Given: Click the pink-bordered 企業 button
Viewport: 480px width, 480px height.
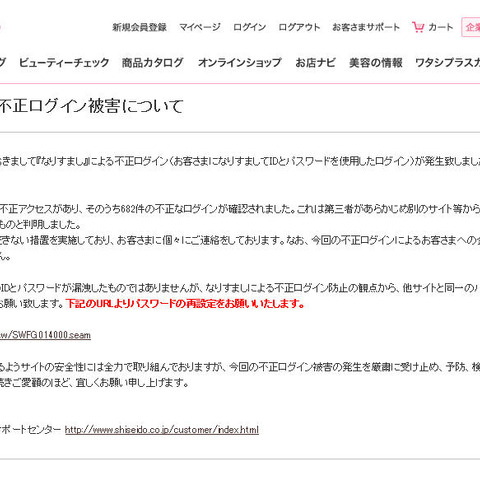Looking at the screenshot, I should 471,27.
